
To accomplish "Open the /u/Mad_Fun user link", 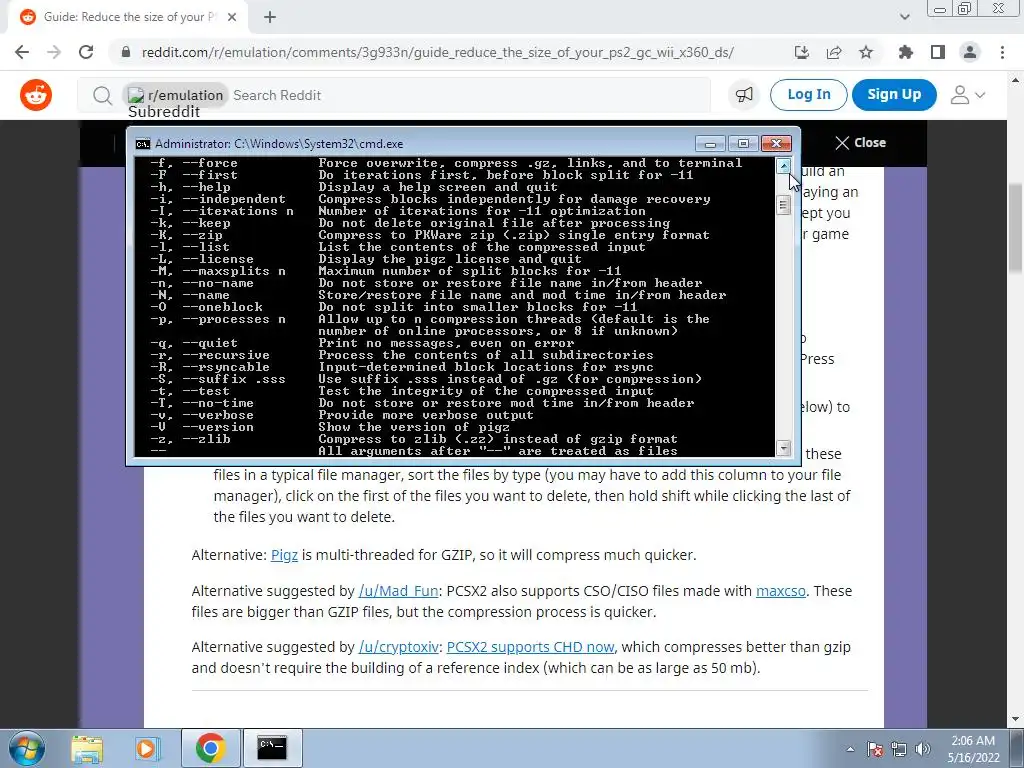I will 398,591.
